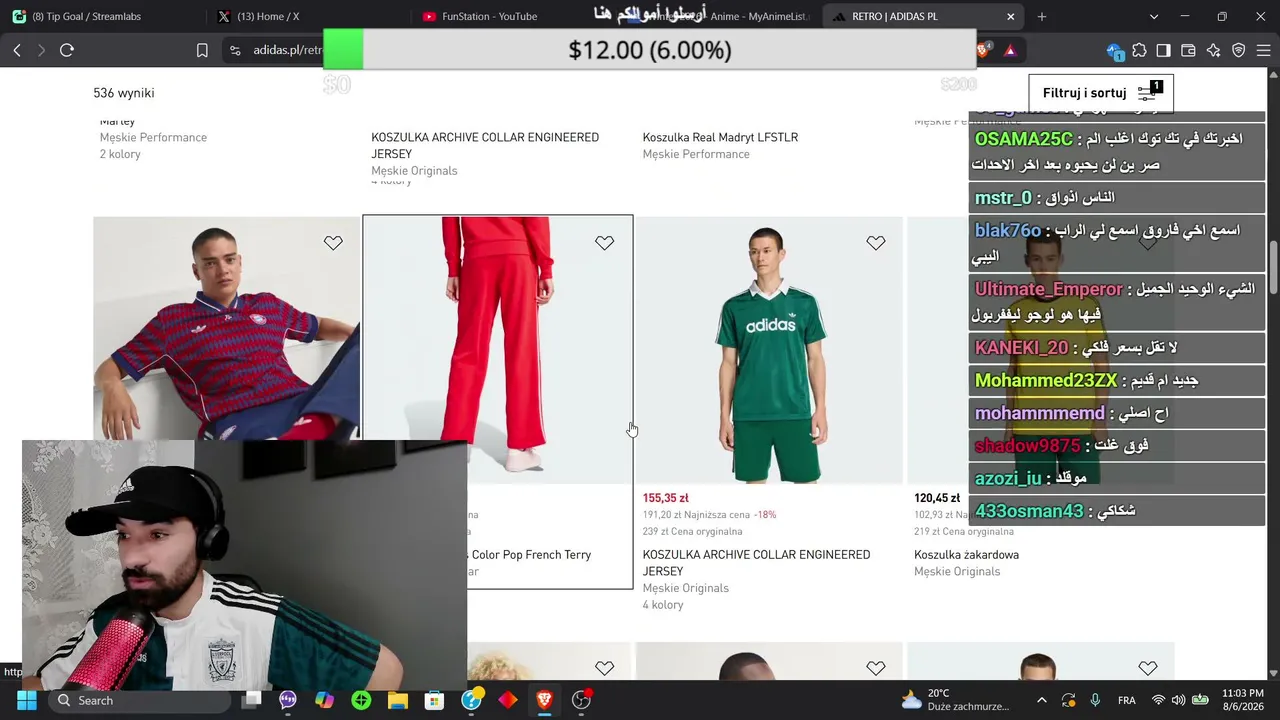The width and height of the screenshot is (1280, 720).
Task: Open the Brave browser taskbar icon
Action: point(544,700)
